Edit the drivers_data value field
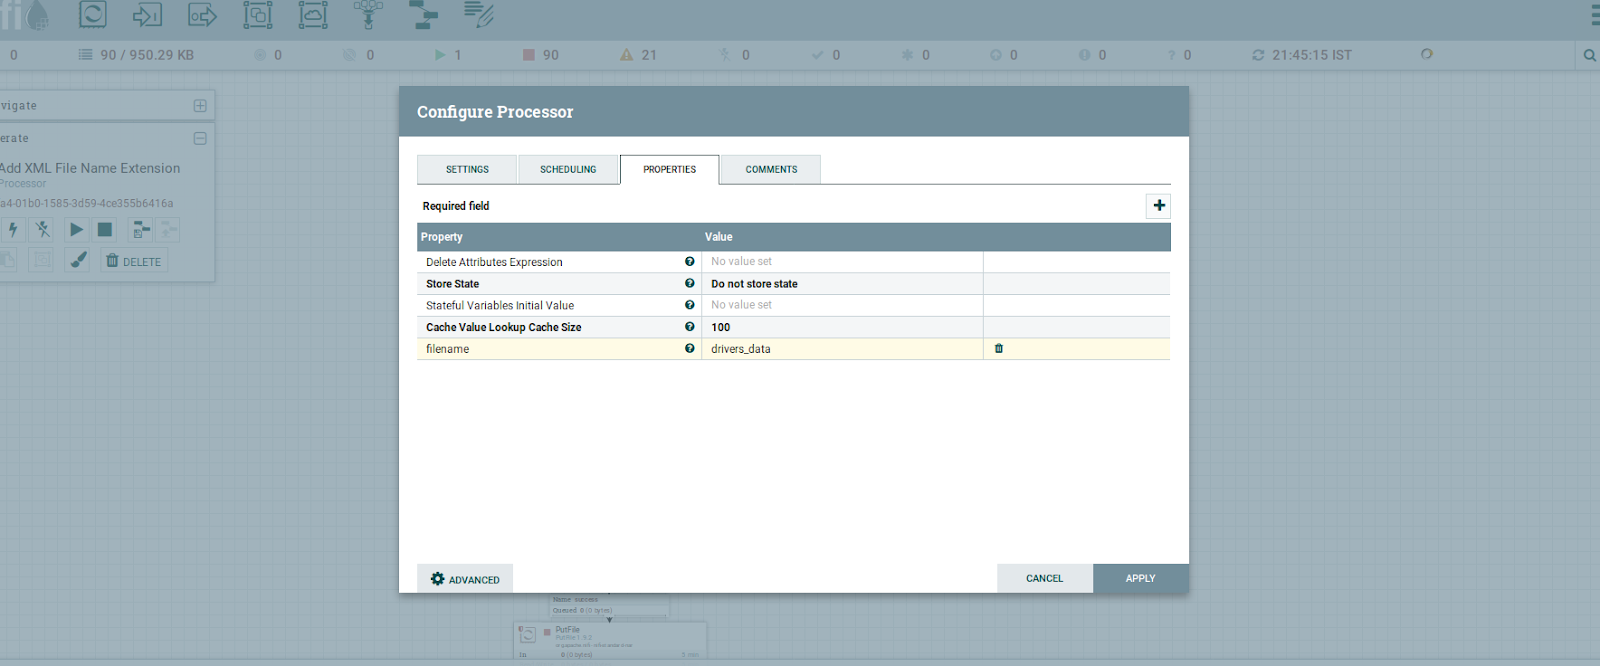The height and width of the screenshot is (666, 1600). tap(841, 349)
